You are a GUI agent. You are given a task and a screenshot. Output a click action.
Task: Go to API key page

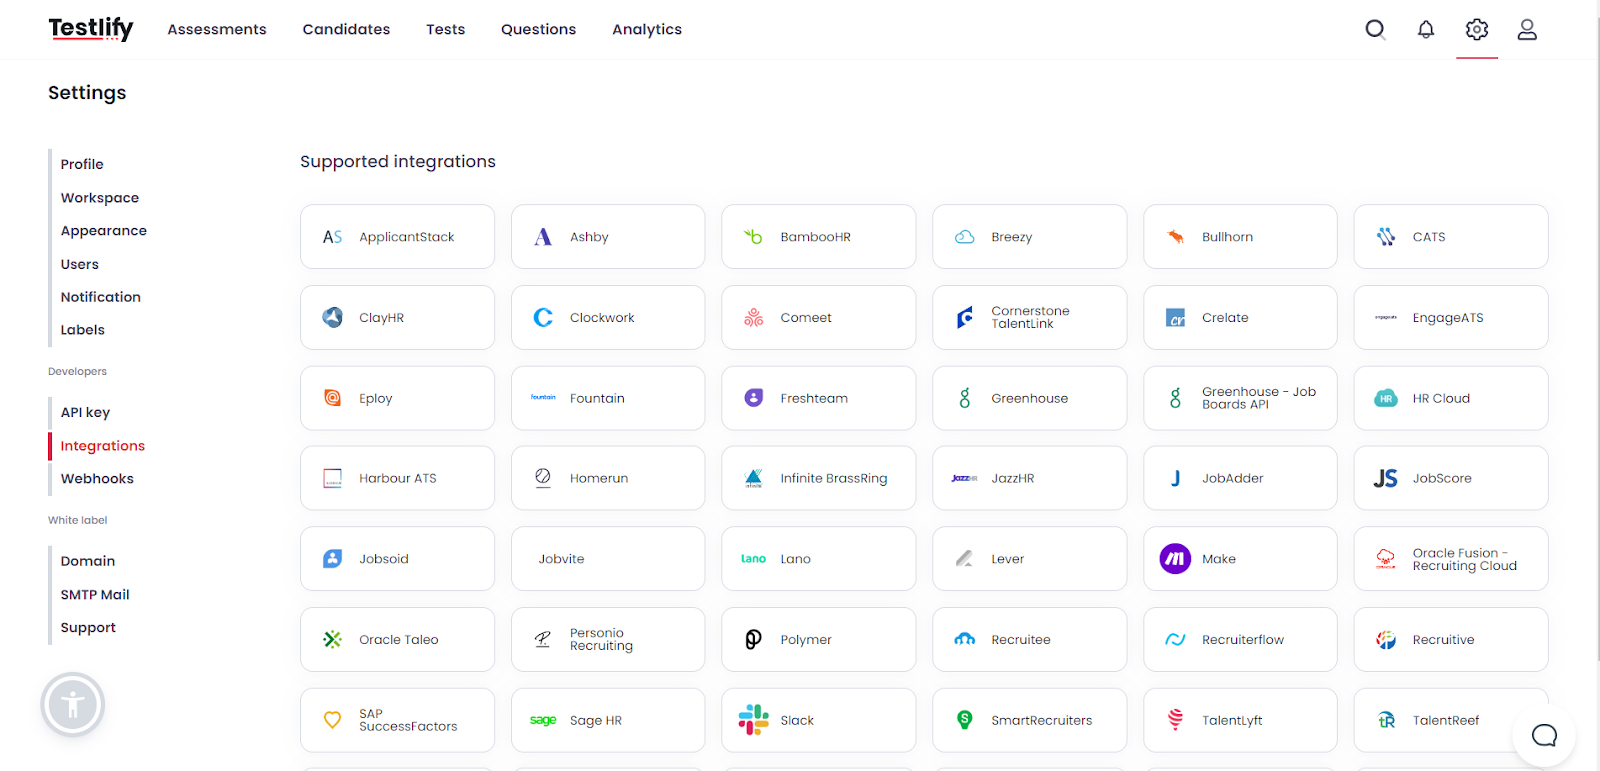click(85, 412)
